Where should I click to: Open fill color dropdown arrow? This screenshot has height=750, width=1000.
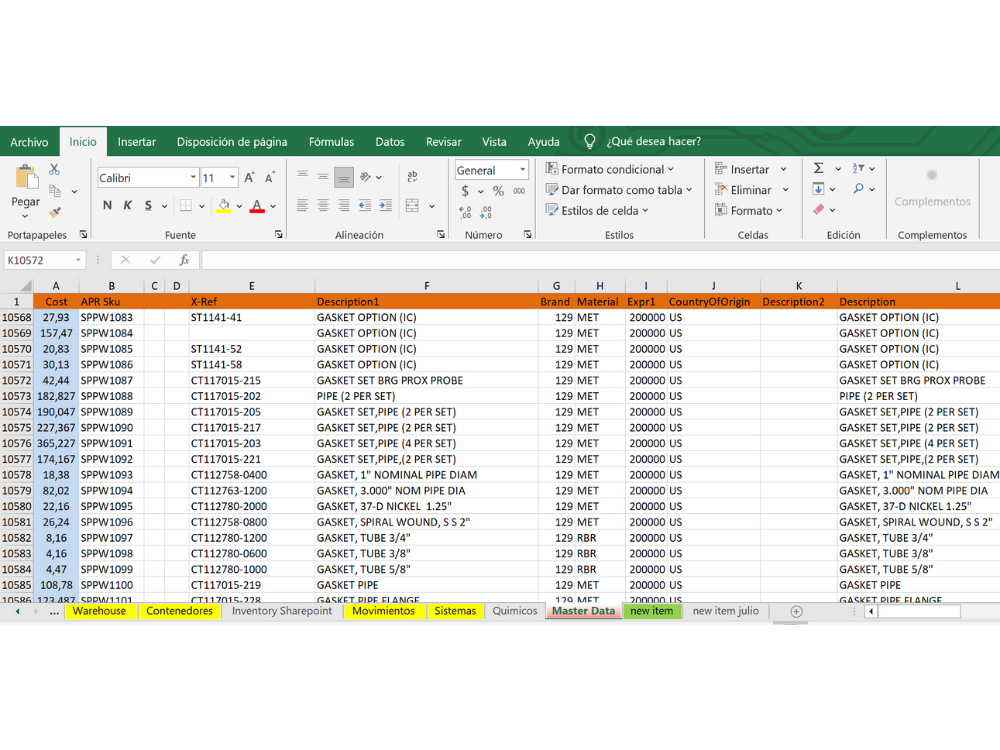[x=239, y=206]
